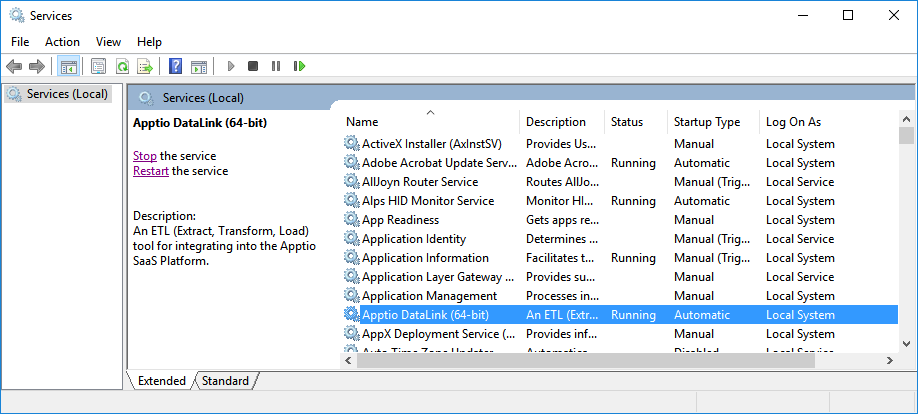The width and height of the screenshot is (918, 414).
Task: Open the View menu
Action: point(108,42)
